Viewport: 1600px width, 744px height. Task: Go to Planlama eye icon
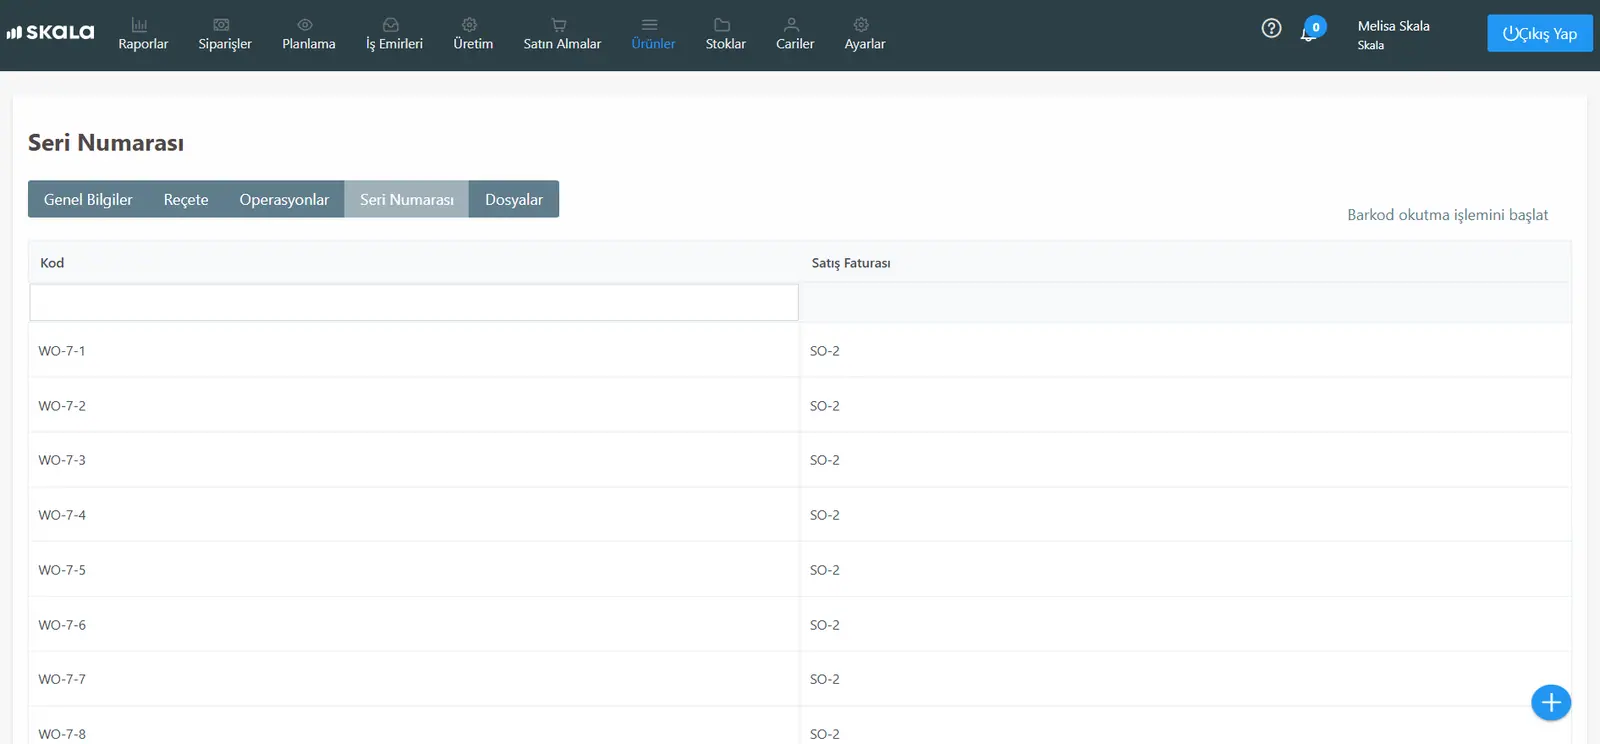tap(305, 25)
